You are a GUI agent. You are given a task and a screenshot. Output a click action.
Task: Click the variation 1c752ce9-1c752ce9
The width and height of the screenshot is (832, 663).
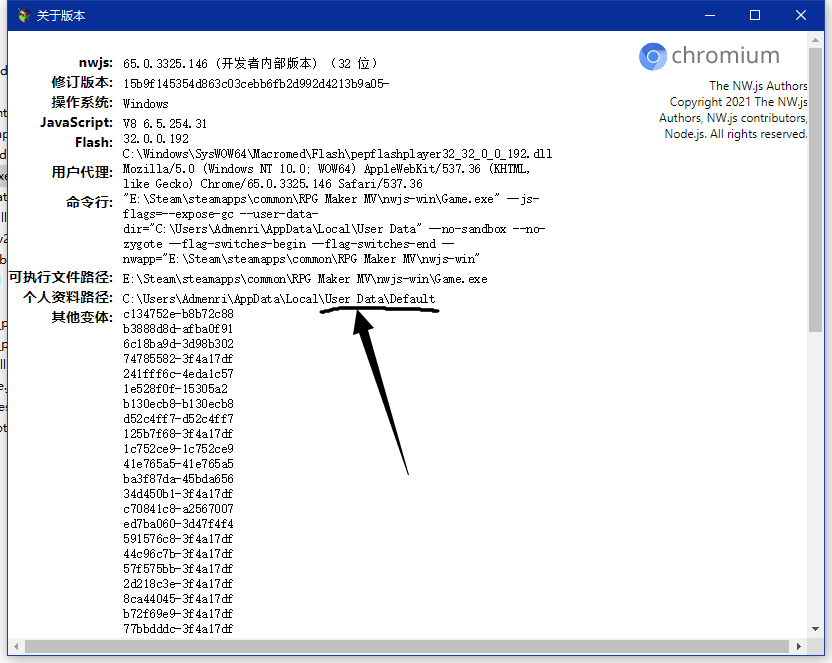coord(178,449)
